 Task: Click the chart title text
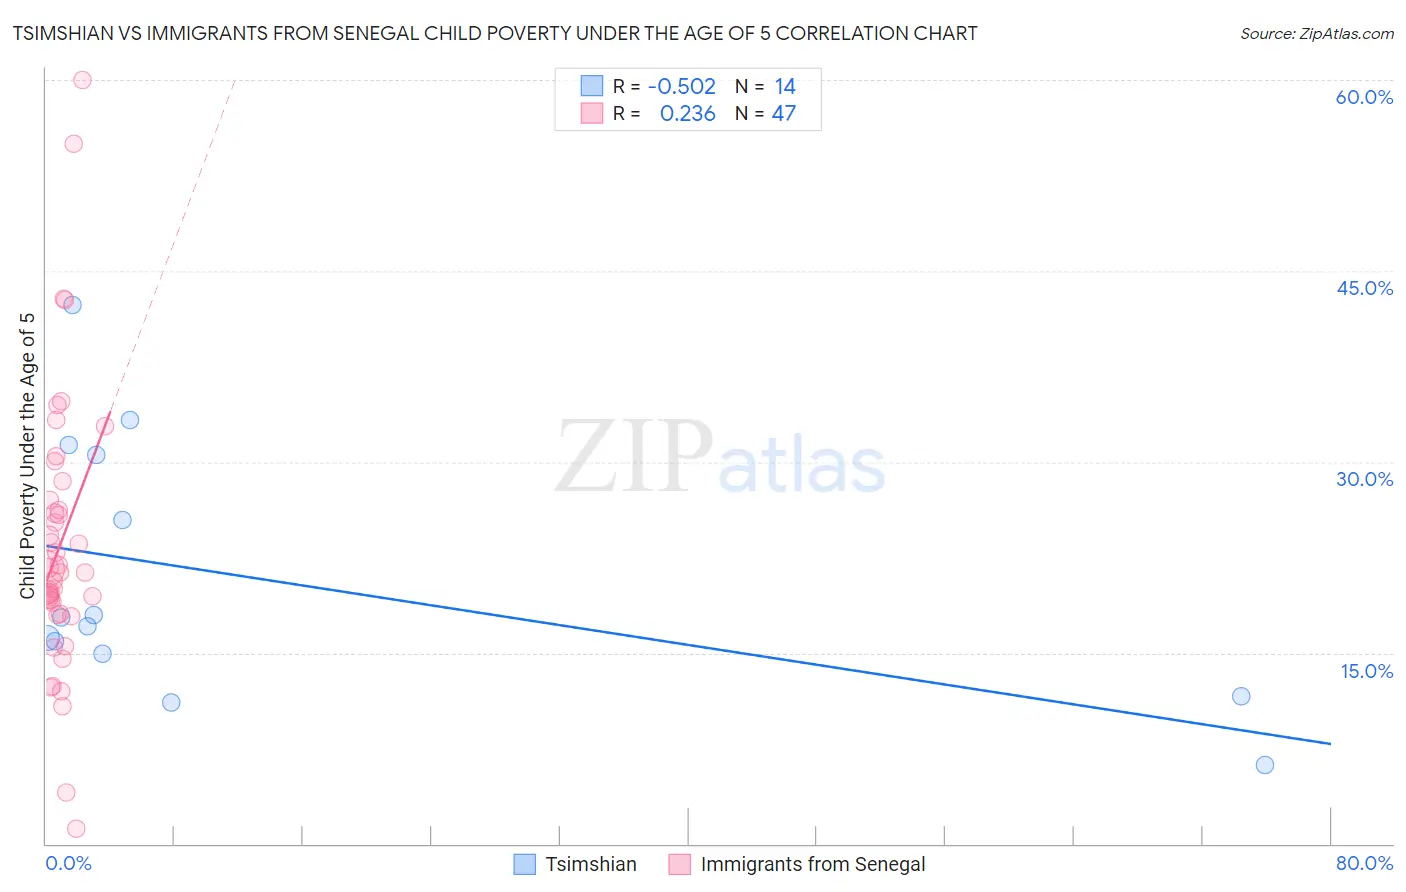495,33
